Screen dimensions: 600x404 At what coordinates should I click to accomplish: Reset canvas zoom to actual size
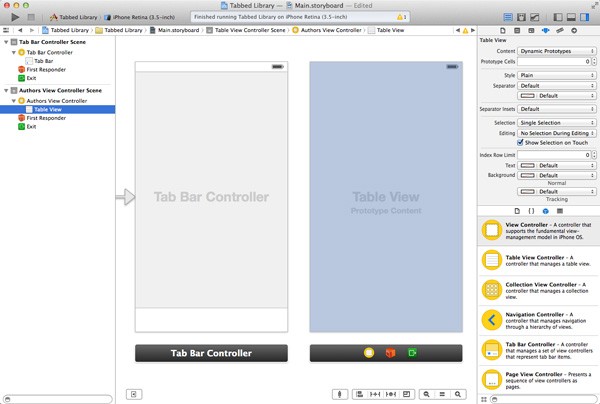pos(442,394)
